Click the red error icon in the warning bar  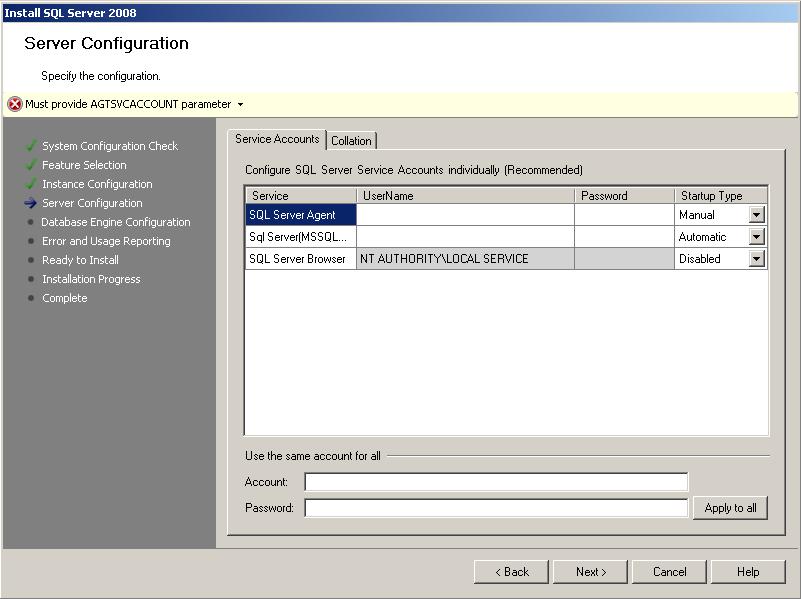pyautogui.click(x=15, y=104)
